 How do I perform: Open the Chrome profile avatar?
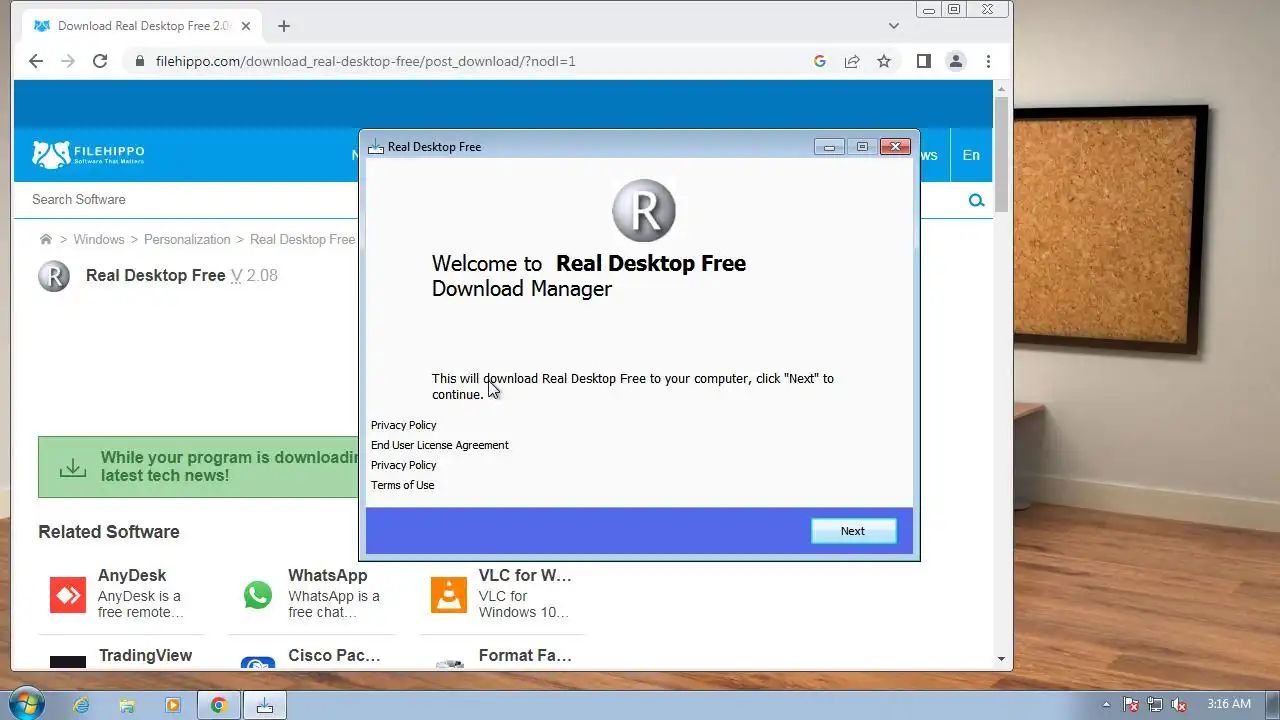point(956,61)
